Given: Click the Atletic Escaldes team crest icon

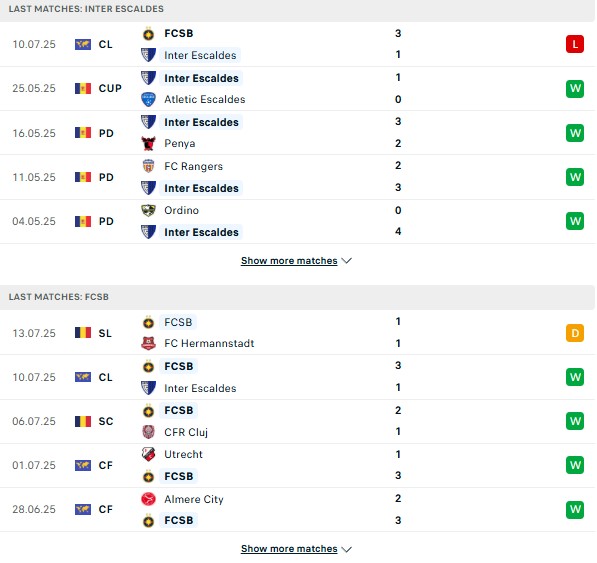Looking at the screenshot, I should [x=148, y=99].
